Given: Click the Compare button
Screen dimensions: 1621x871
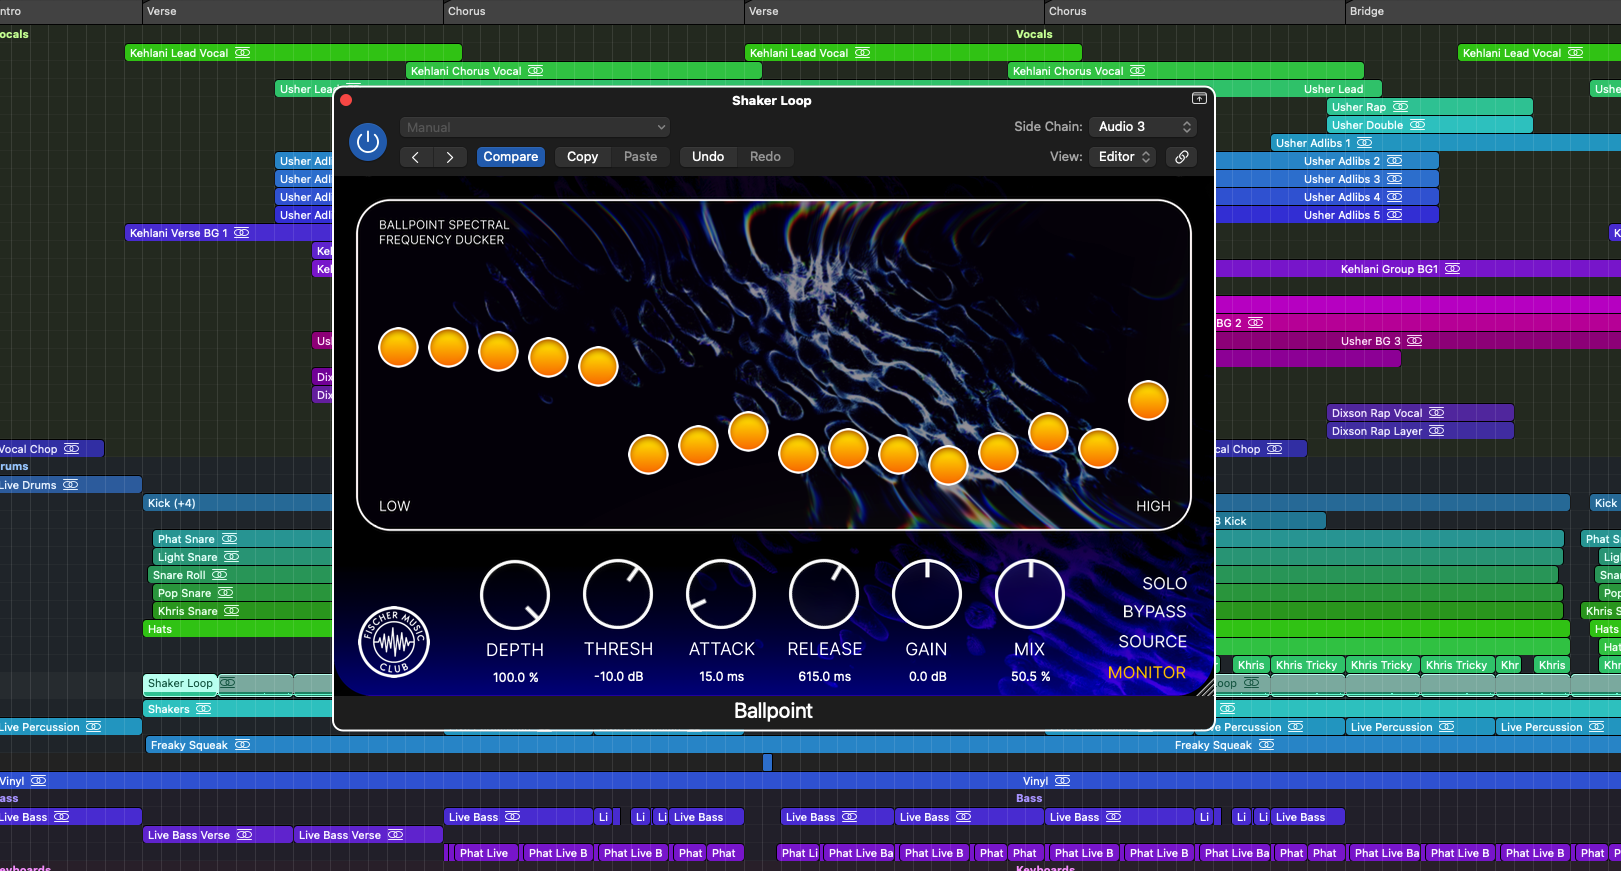Looking at the screenshot, I should click(x=511, y=157).
